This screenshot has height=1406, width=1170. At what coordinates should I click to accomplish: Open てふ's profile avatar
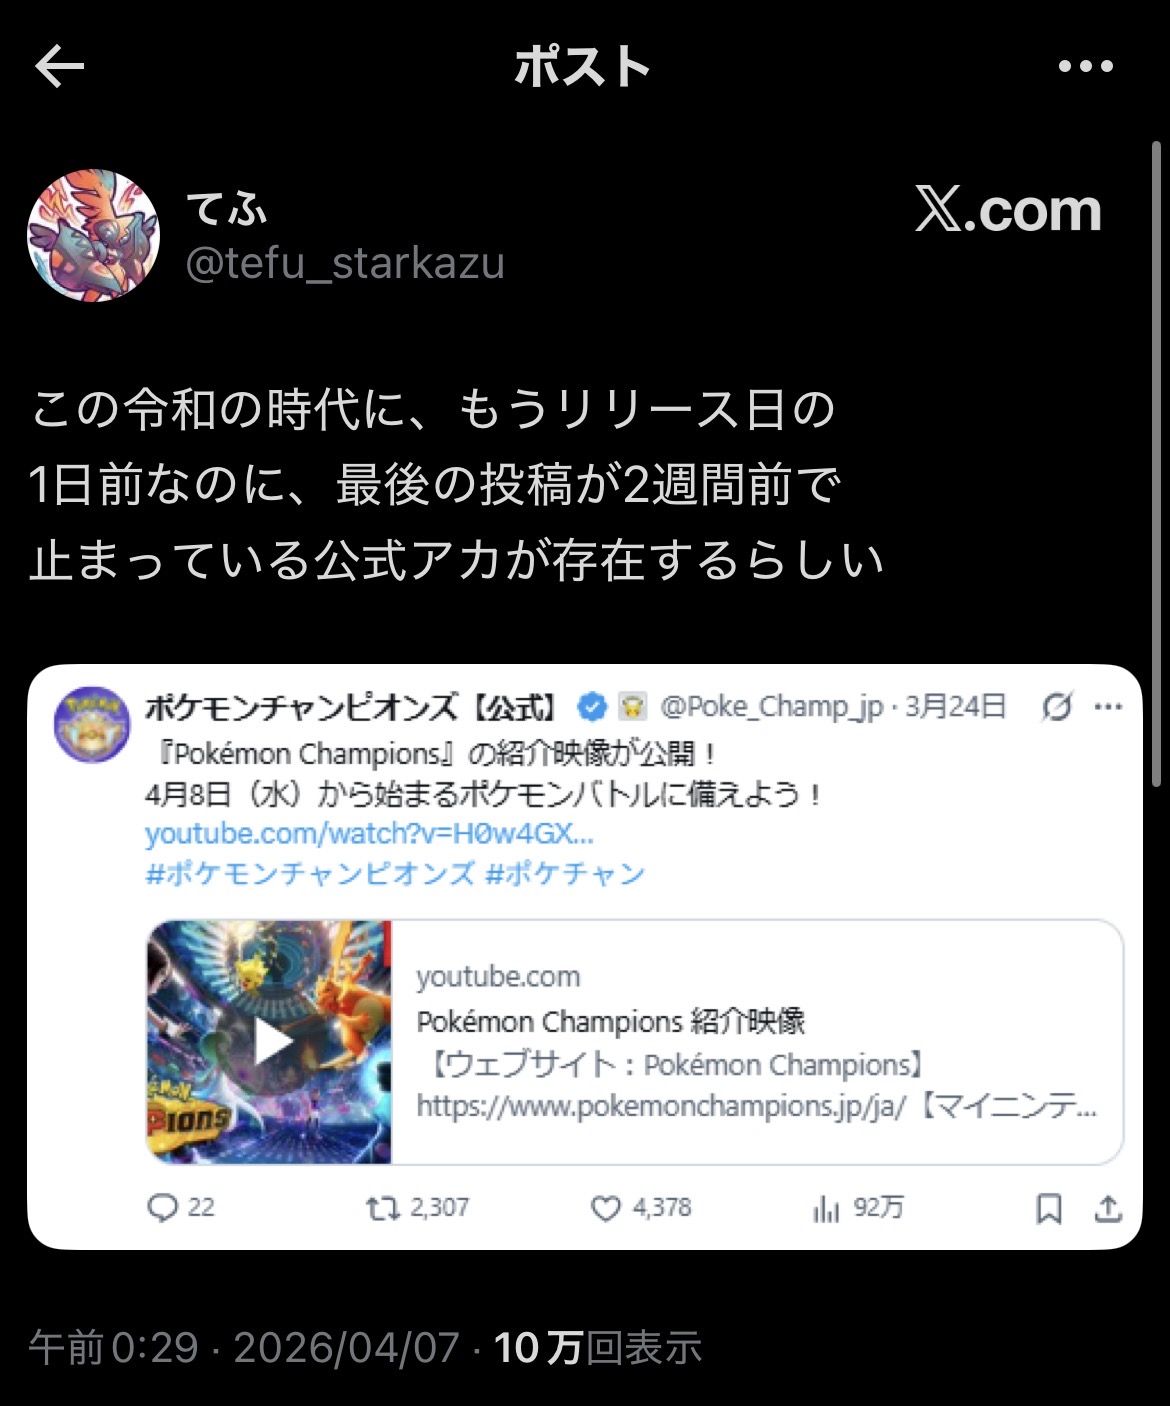(x=93, y=235)
